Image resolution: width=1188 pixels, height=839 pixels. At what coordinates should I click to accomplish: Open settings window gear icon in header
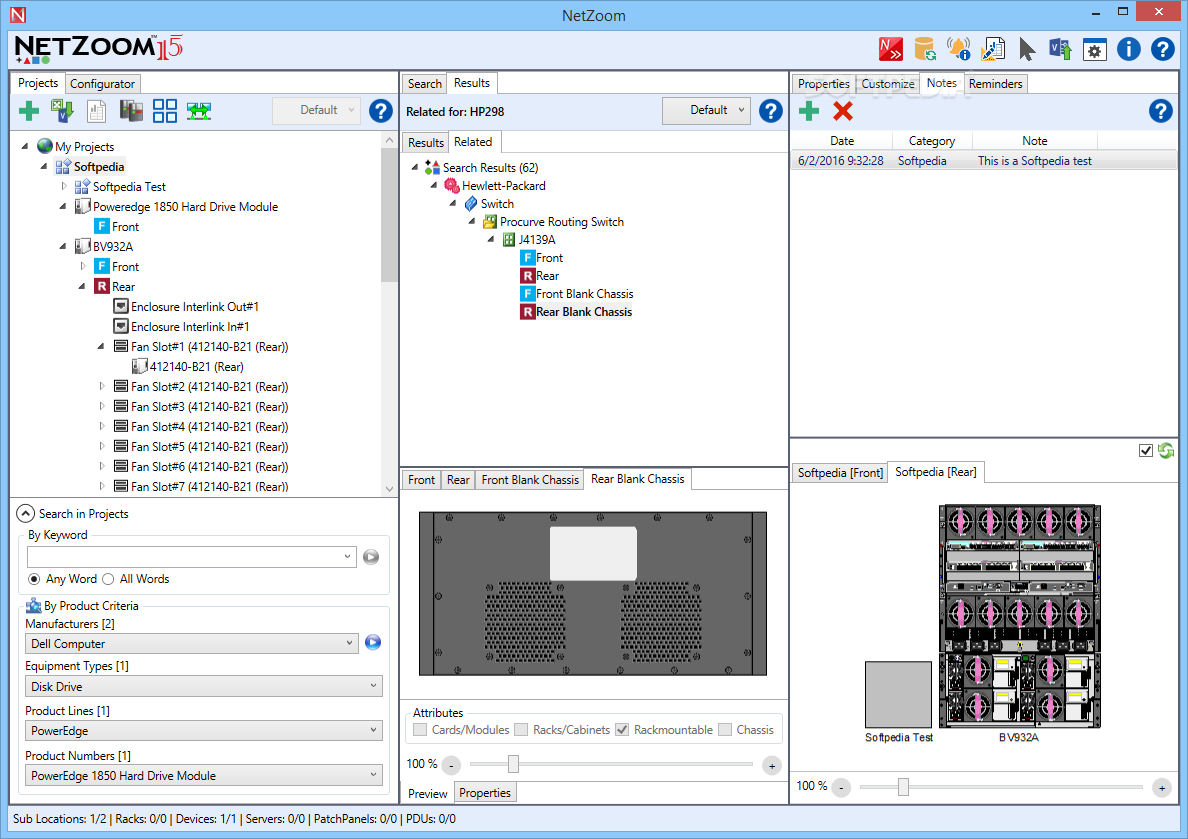[x=1094, y=50]
